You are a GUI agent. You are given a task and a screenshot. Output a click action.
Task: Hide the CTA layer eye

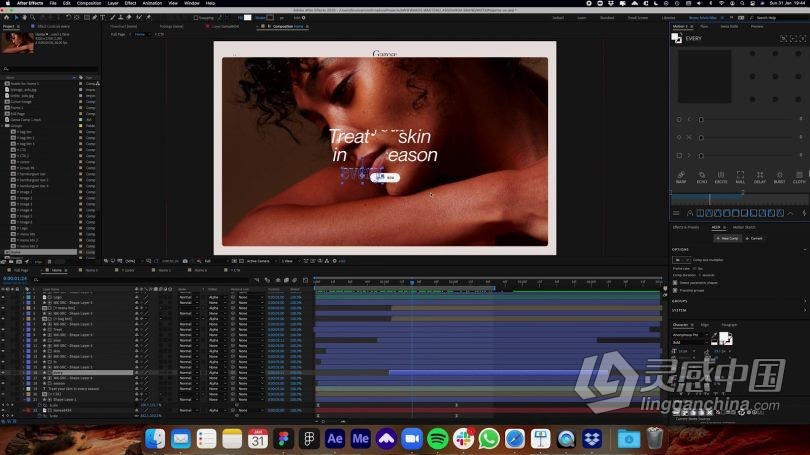pos(4,394)
